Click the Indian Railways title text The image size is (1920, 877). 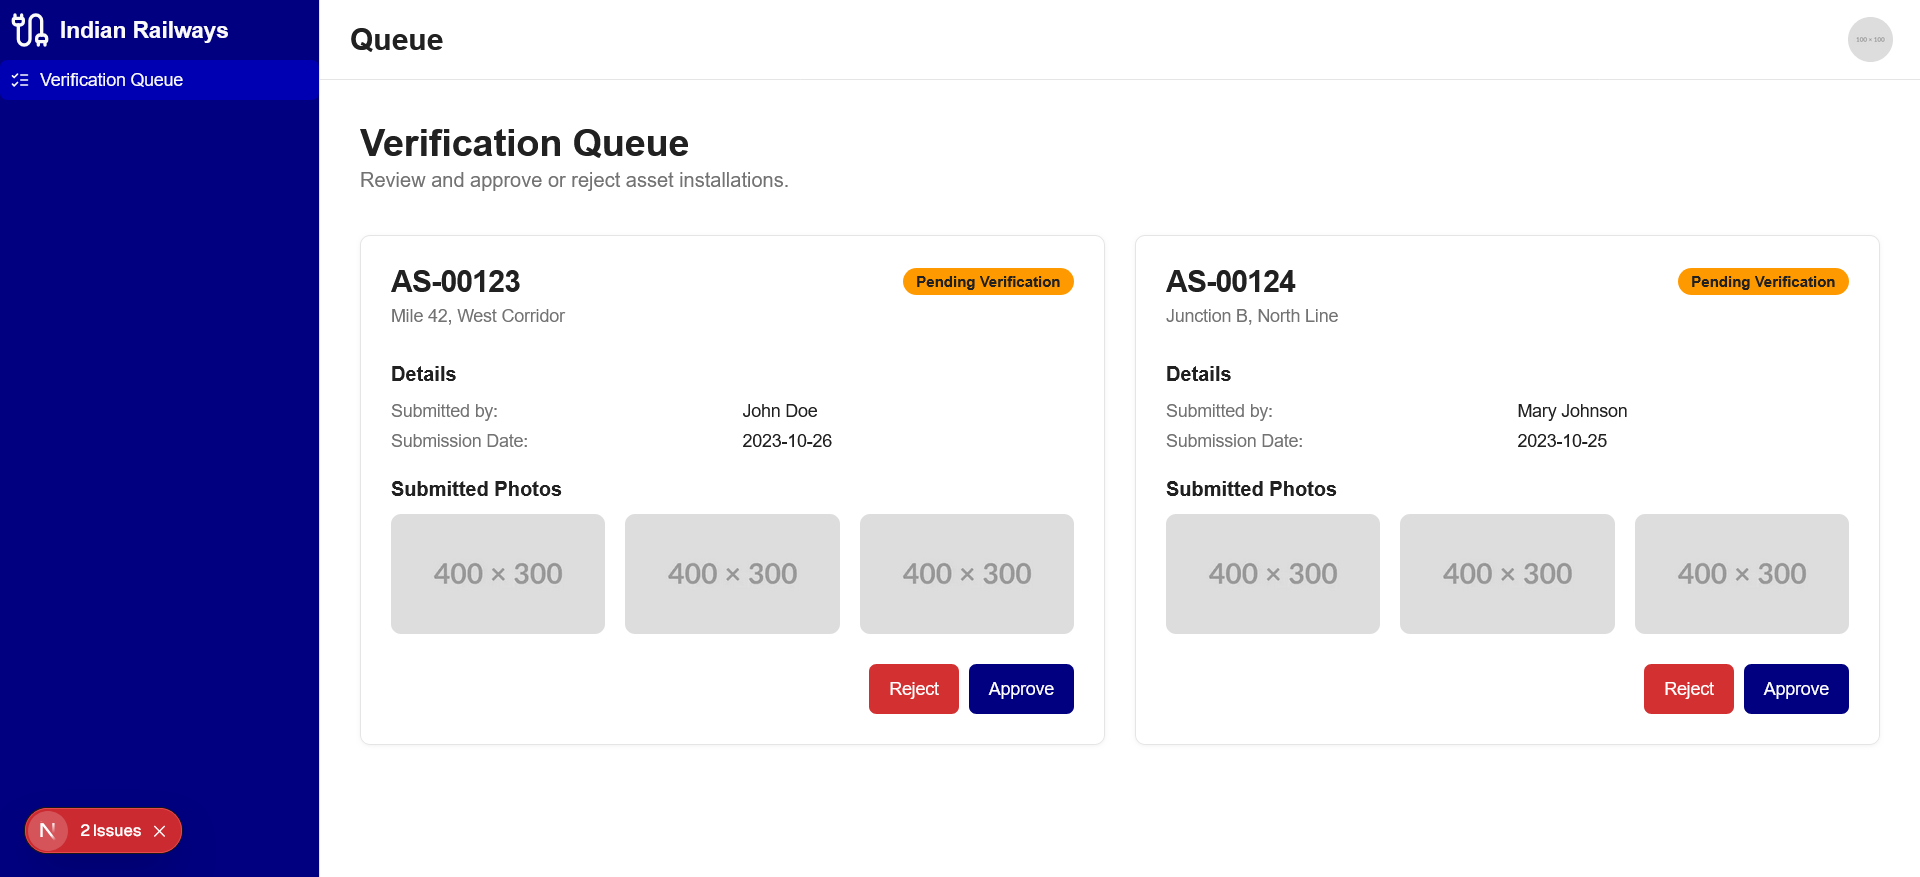144,30
